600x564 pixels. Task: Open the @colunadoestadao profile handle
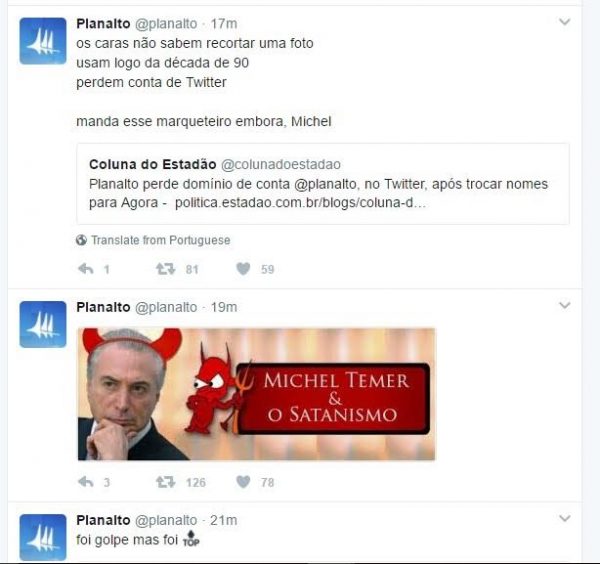[281, 165]
